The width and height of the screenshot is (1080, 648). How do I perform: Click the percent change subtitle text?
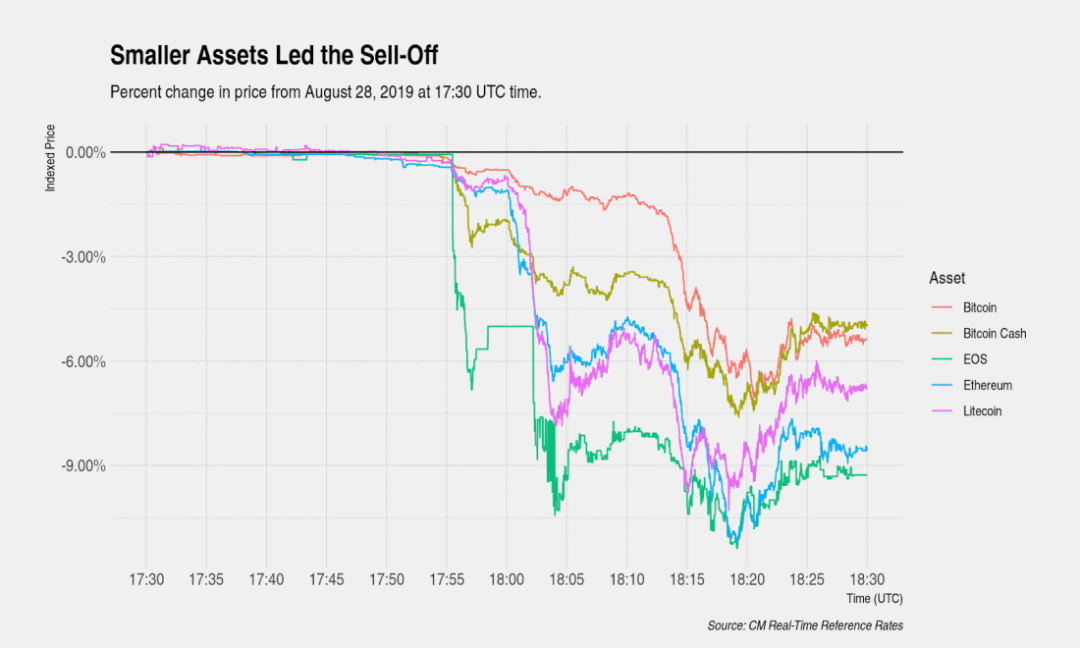pos(325,93)
